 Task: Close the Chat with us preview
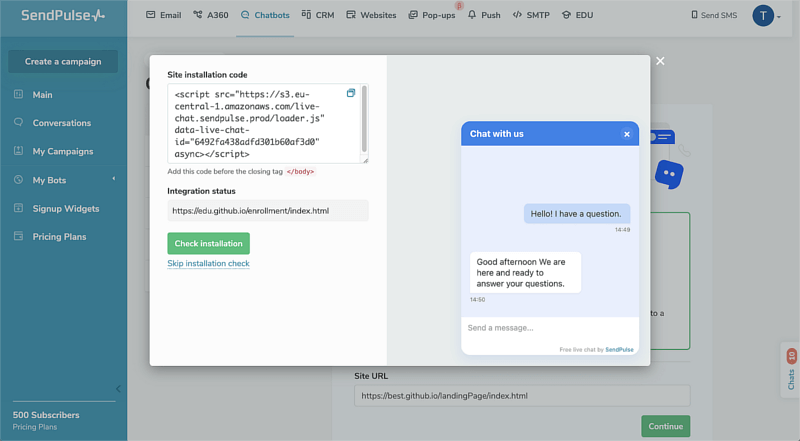[627, 134]
